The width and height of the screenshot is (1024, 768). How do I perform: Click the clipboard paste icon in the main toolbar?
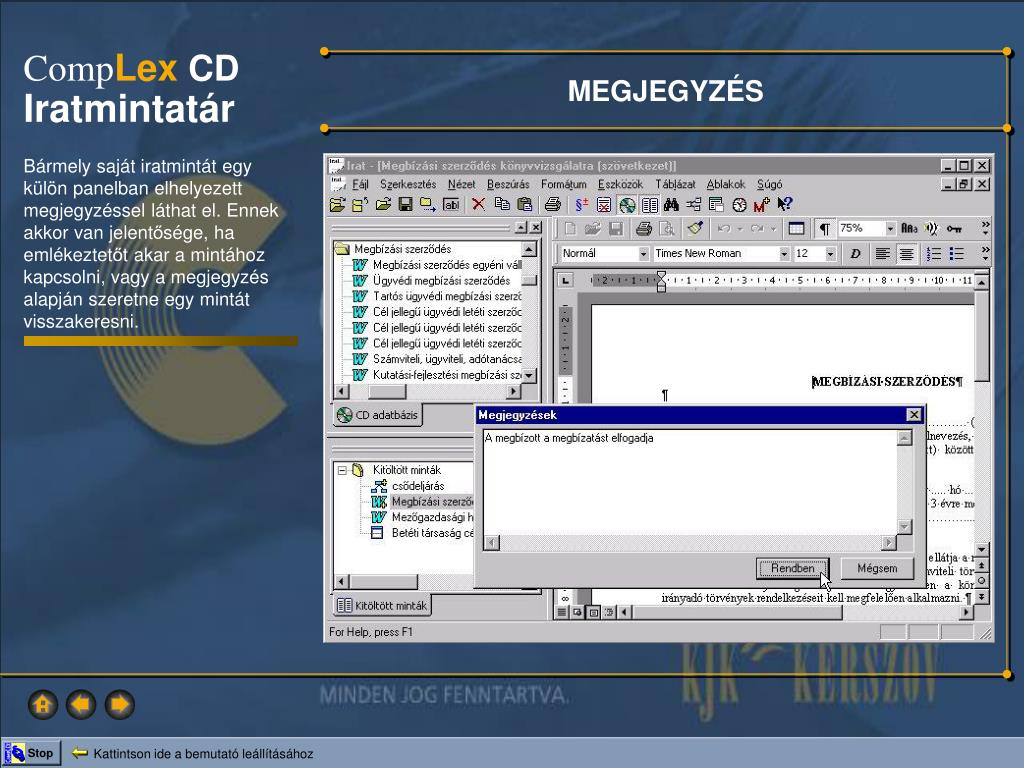[x=524, y=204]
